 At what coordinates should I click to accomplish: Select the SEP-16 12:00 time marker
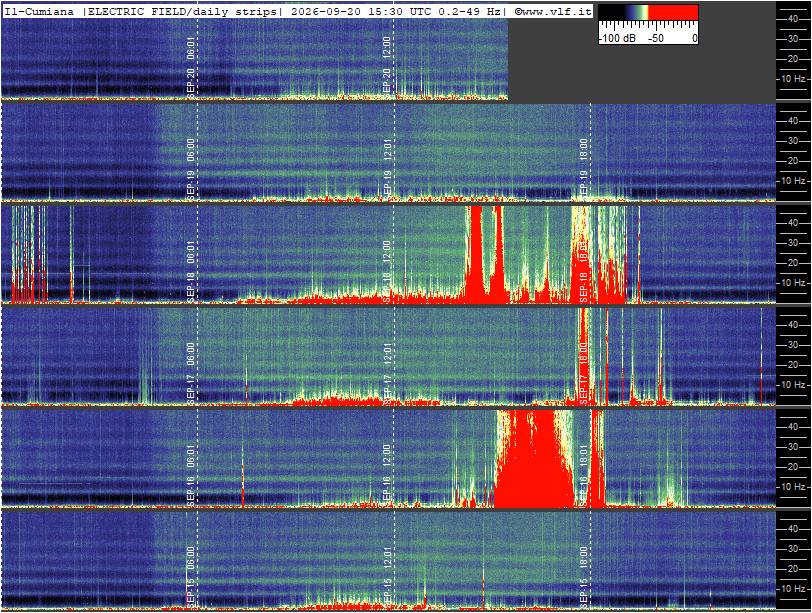pyautogui.click(x=387, y=474)
